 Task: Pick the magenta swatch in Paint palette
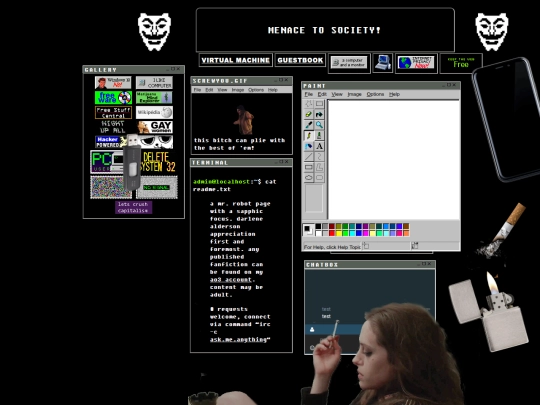point(365,233)
